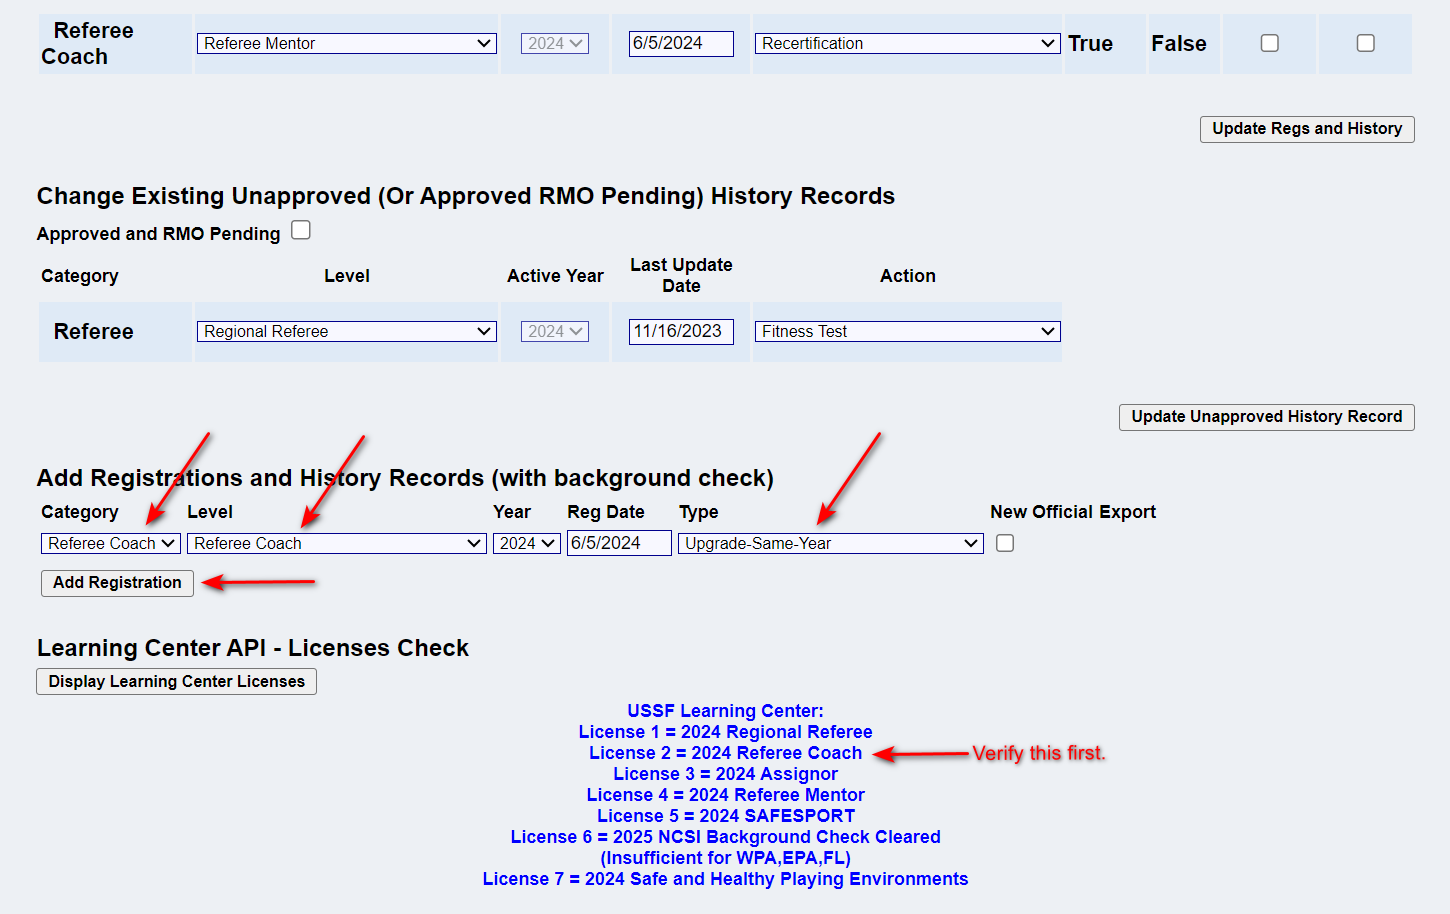The image size is (1450, 914).
Task: Open the Recertification action dropdown
Action: pos(908,43)
